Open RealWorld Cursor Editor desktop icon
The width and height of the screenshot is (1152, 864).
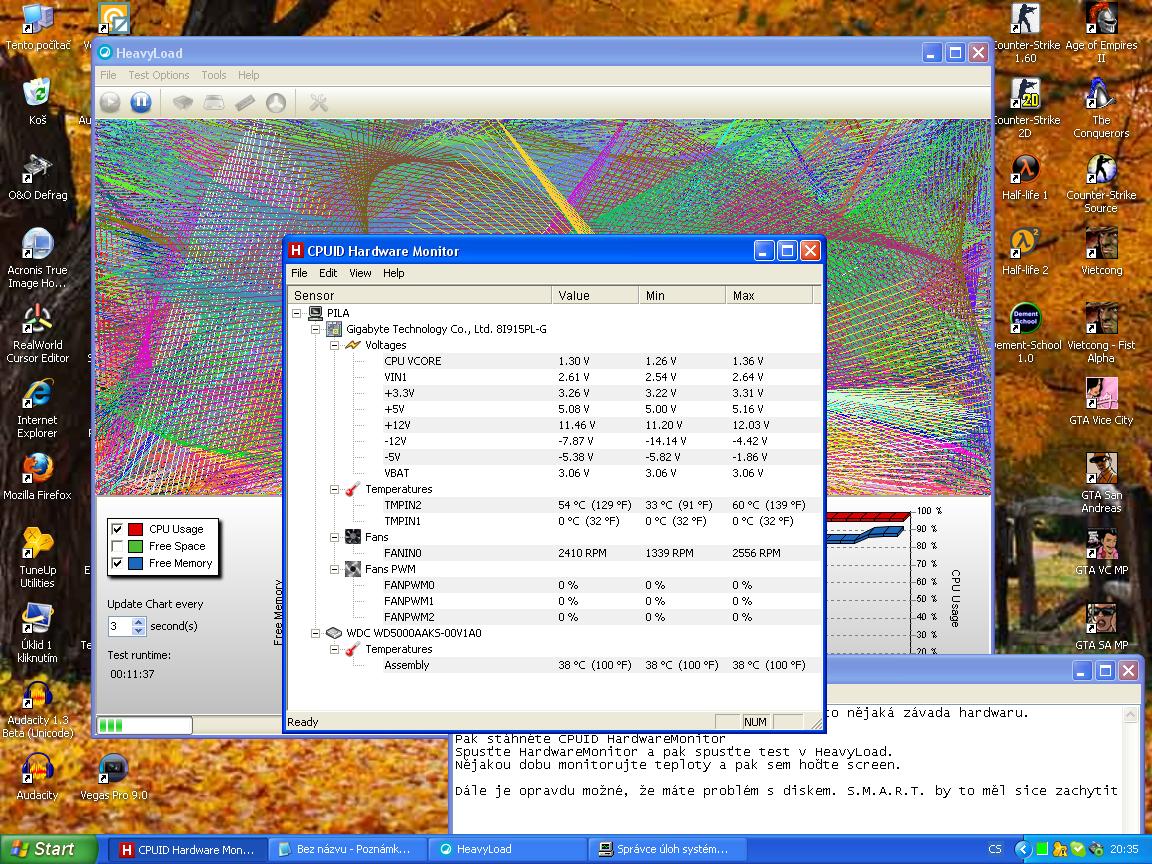37,334
